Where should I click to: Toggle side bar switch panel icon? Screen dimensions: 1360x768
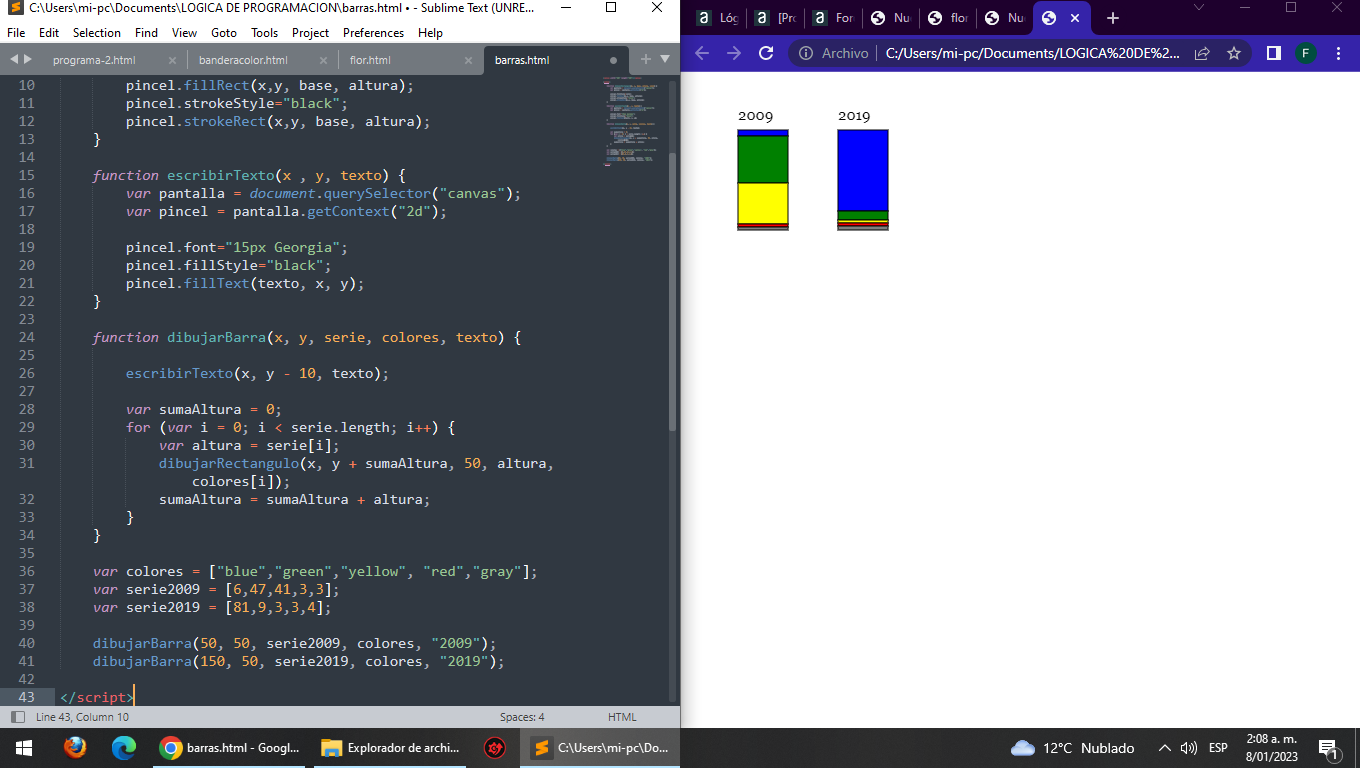[x=17, y=717]
